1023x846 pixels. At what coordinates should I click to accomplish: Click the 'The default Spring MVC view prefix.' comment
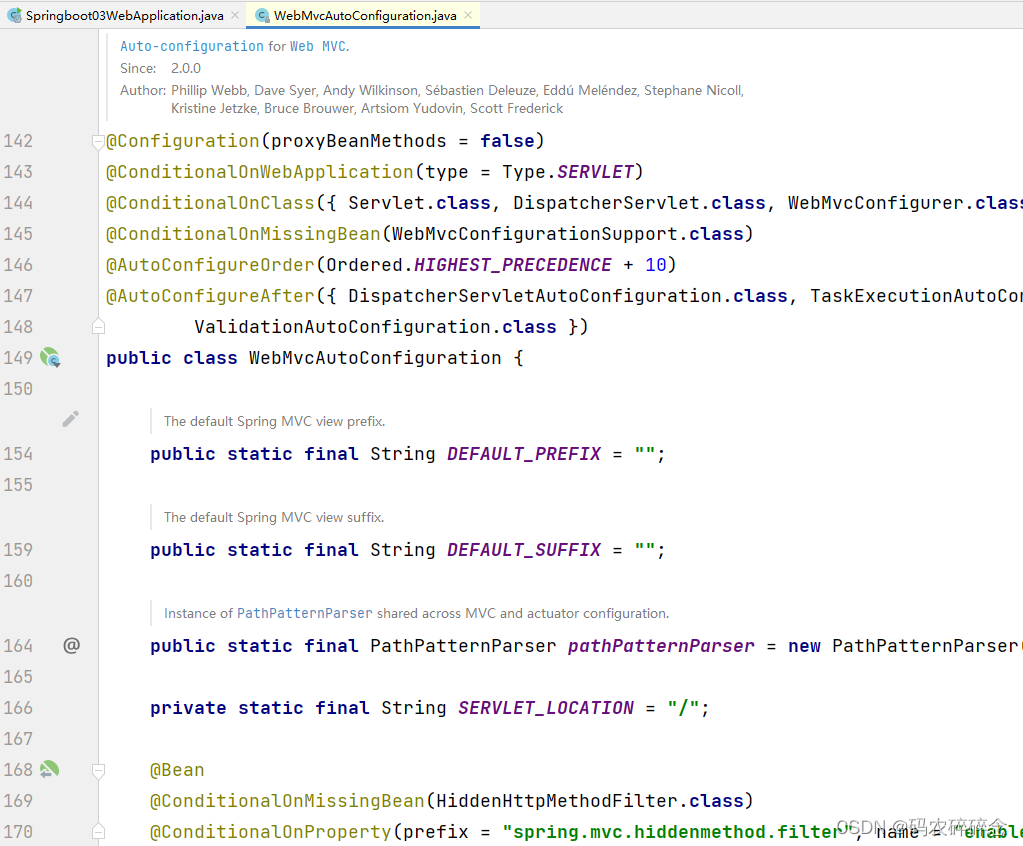tap(274, 421)
